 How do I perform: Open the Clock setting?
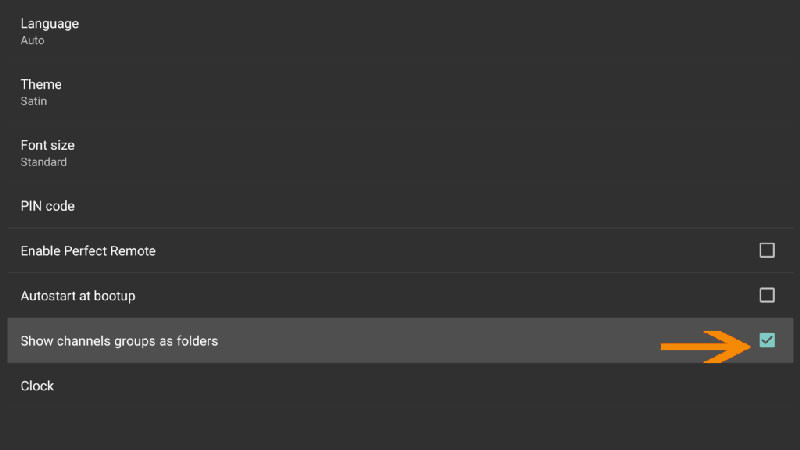pos(38,386)
